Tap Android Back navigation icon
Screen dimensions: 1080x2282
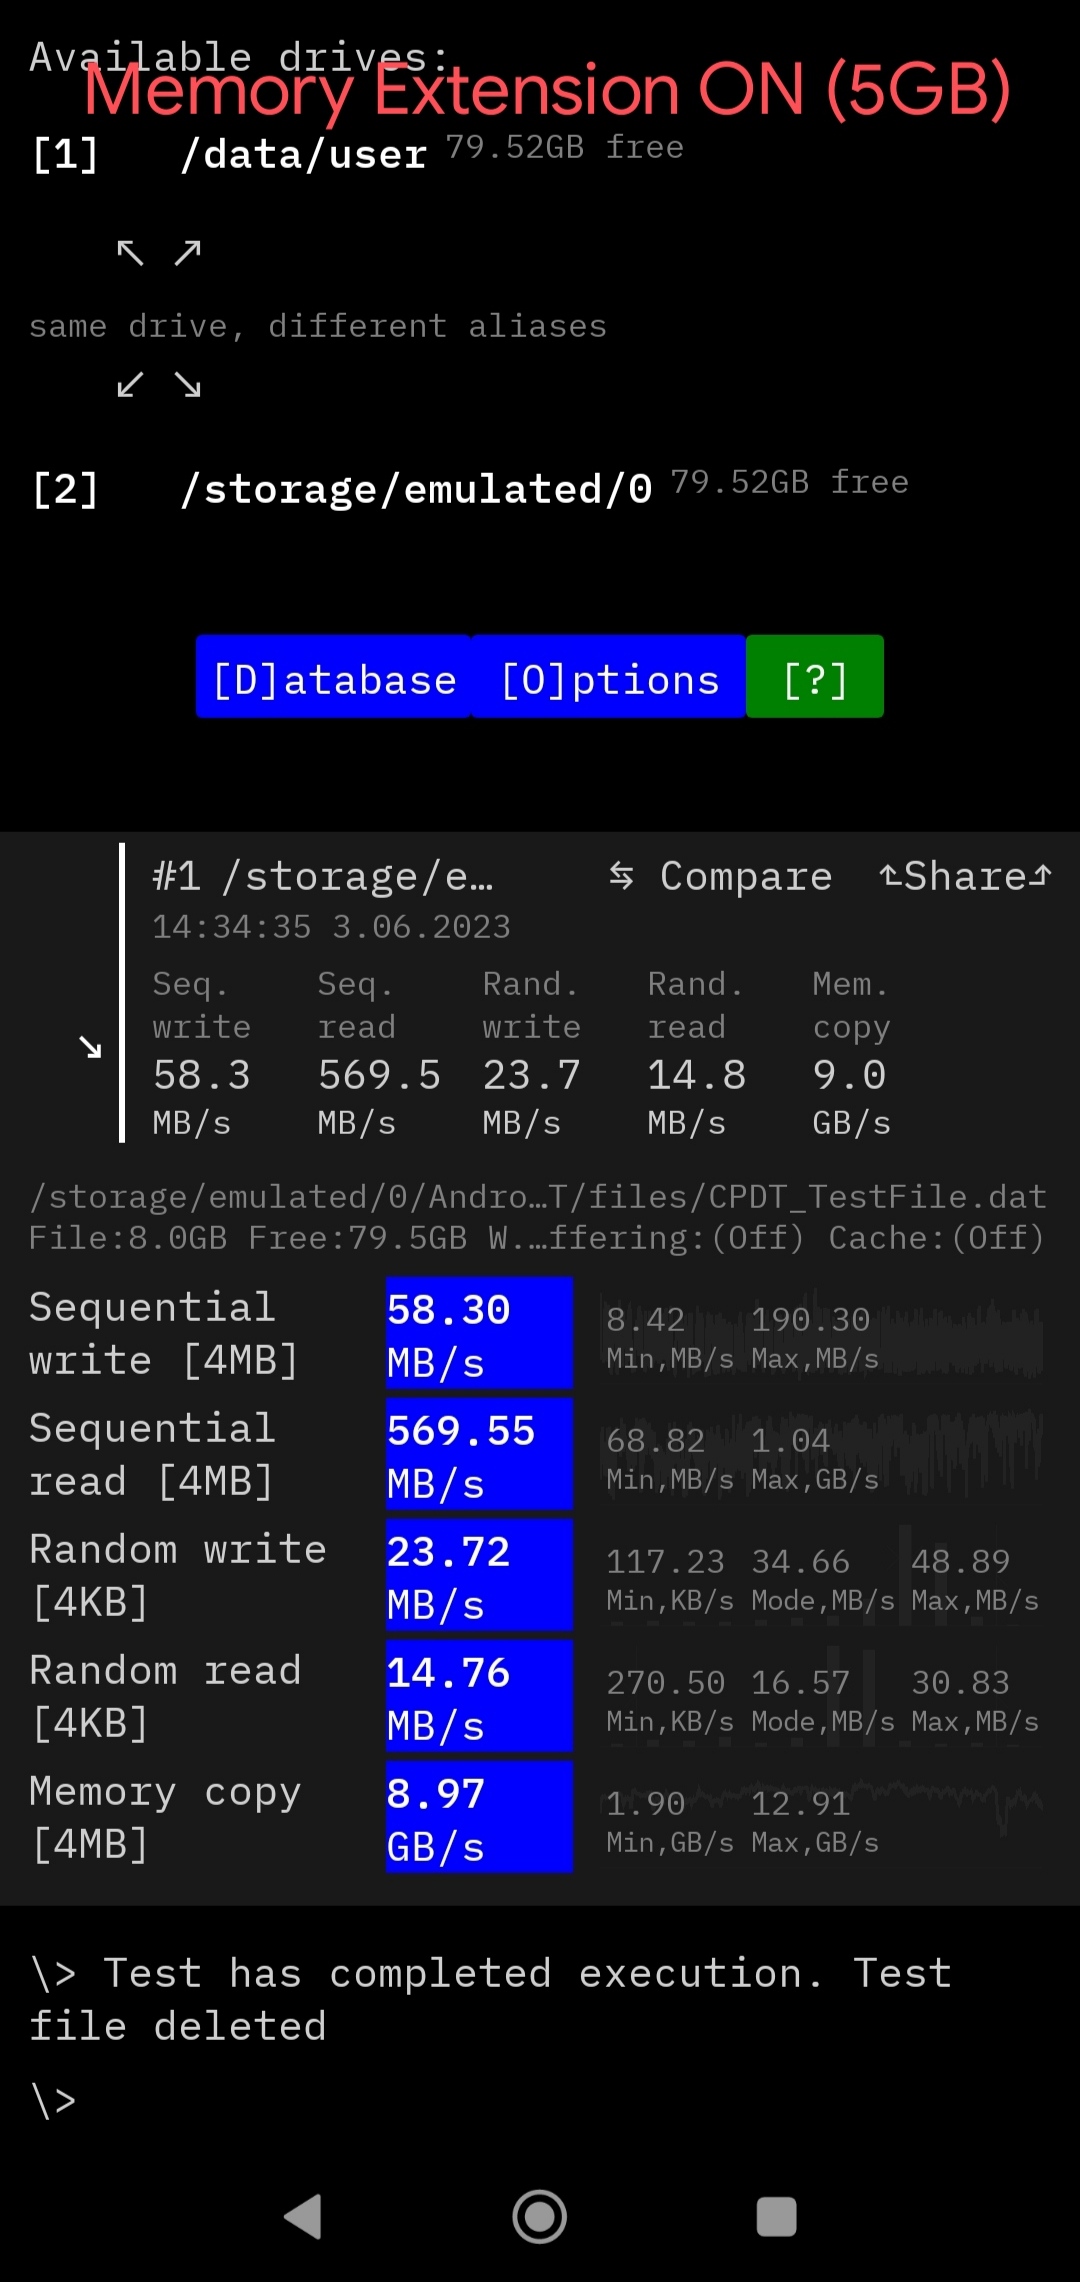tap(303, 2216)
